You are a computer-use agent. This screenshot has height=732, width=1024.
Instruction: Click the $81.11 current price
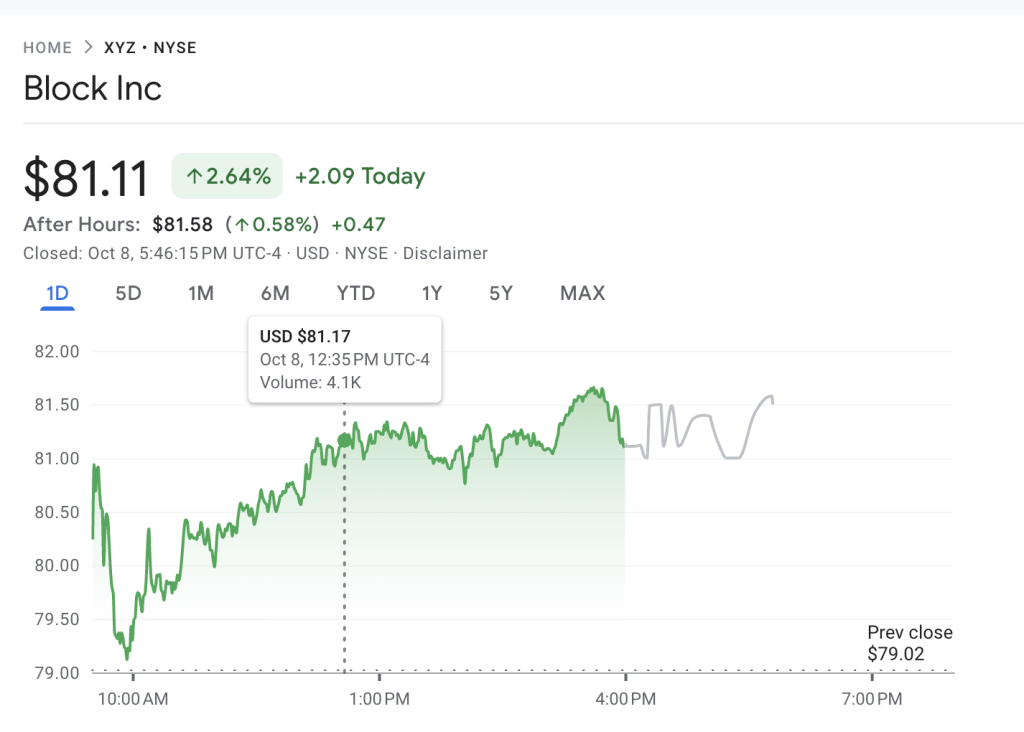point(86,179)
